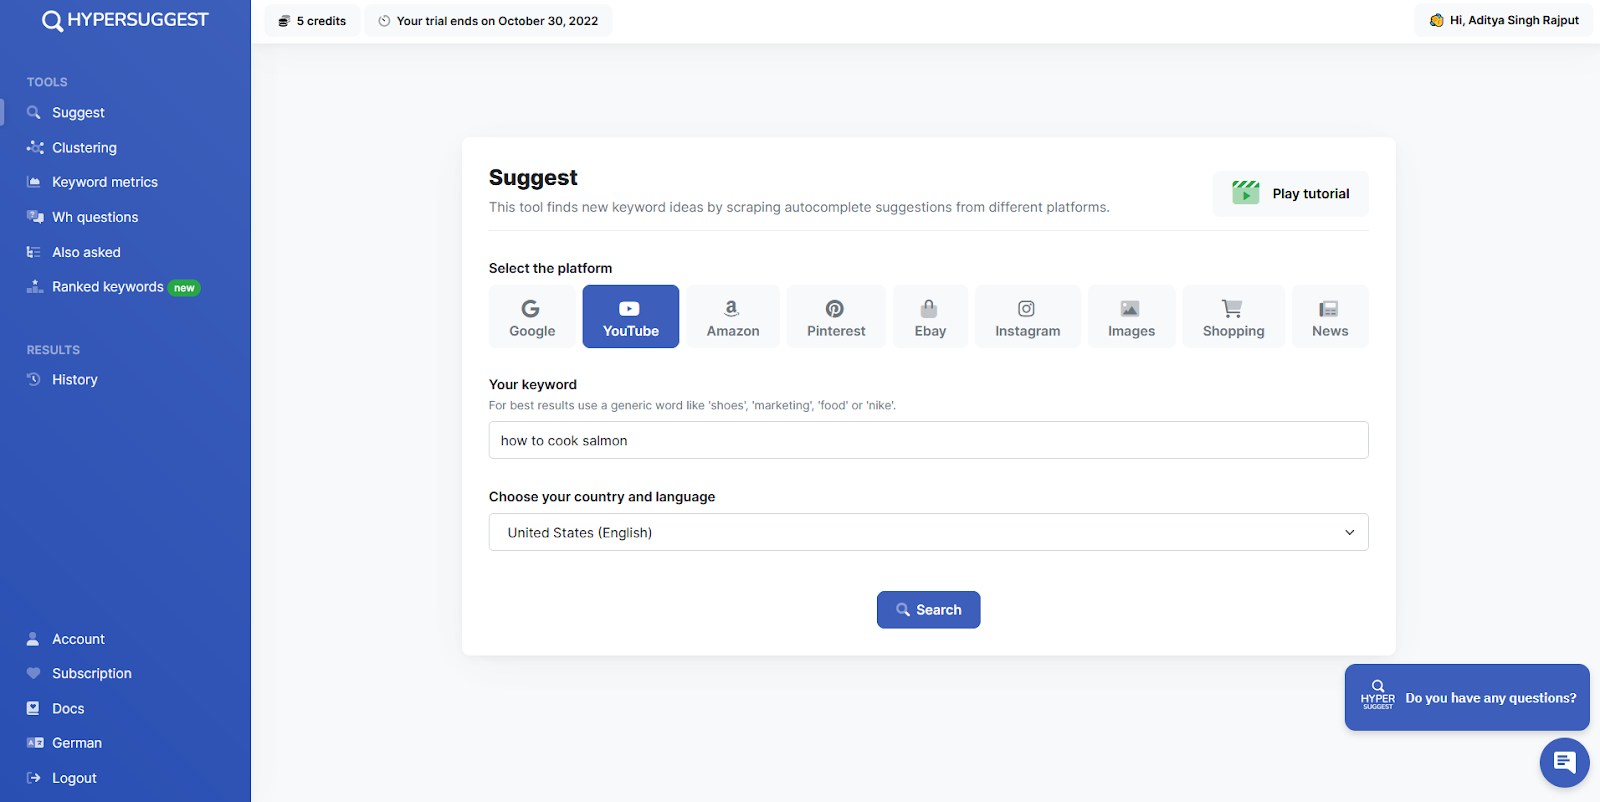1600x802 pixels.
Task: Open the country and language dropdown
Action: point(928,532)
